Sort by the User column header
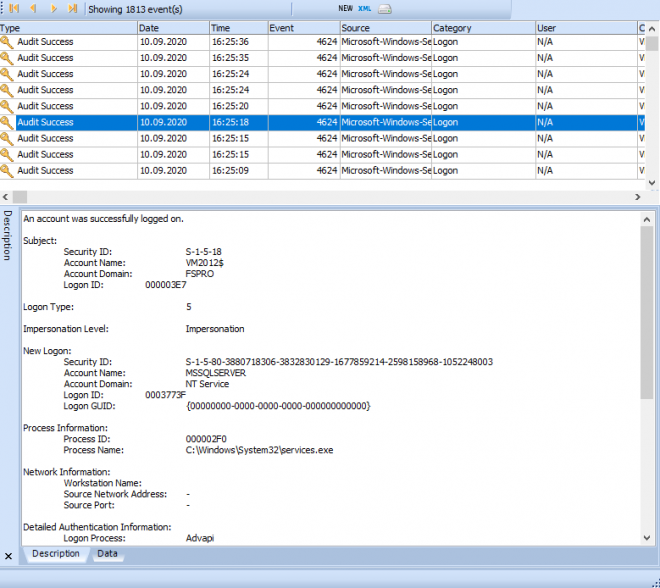This screenshot has height=588, width=660. (586, 28)
